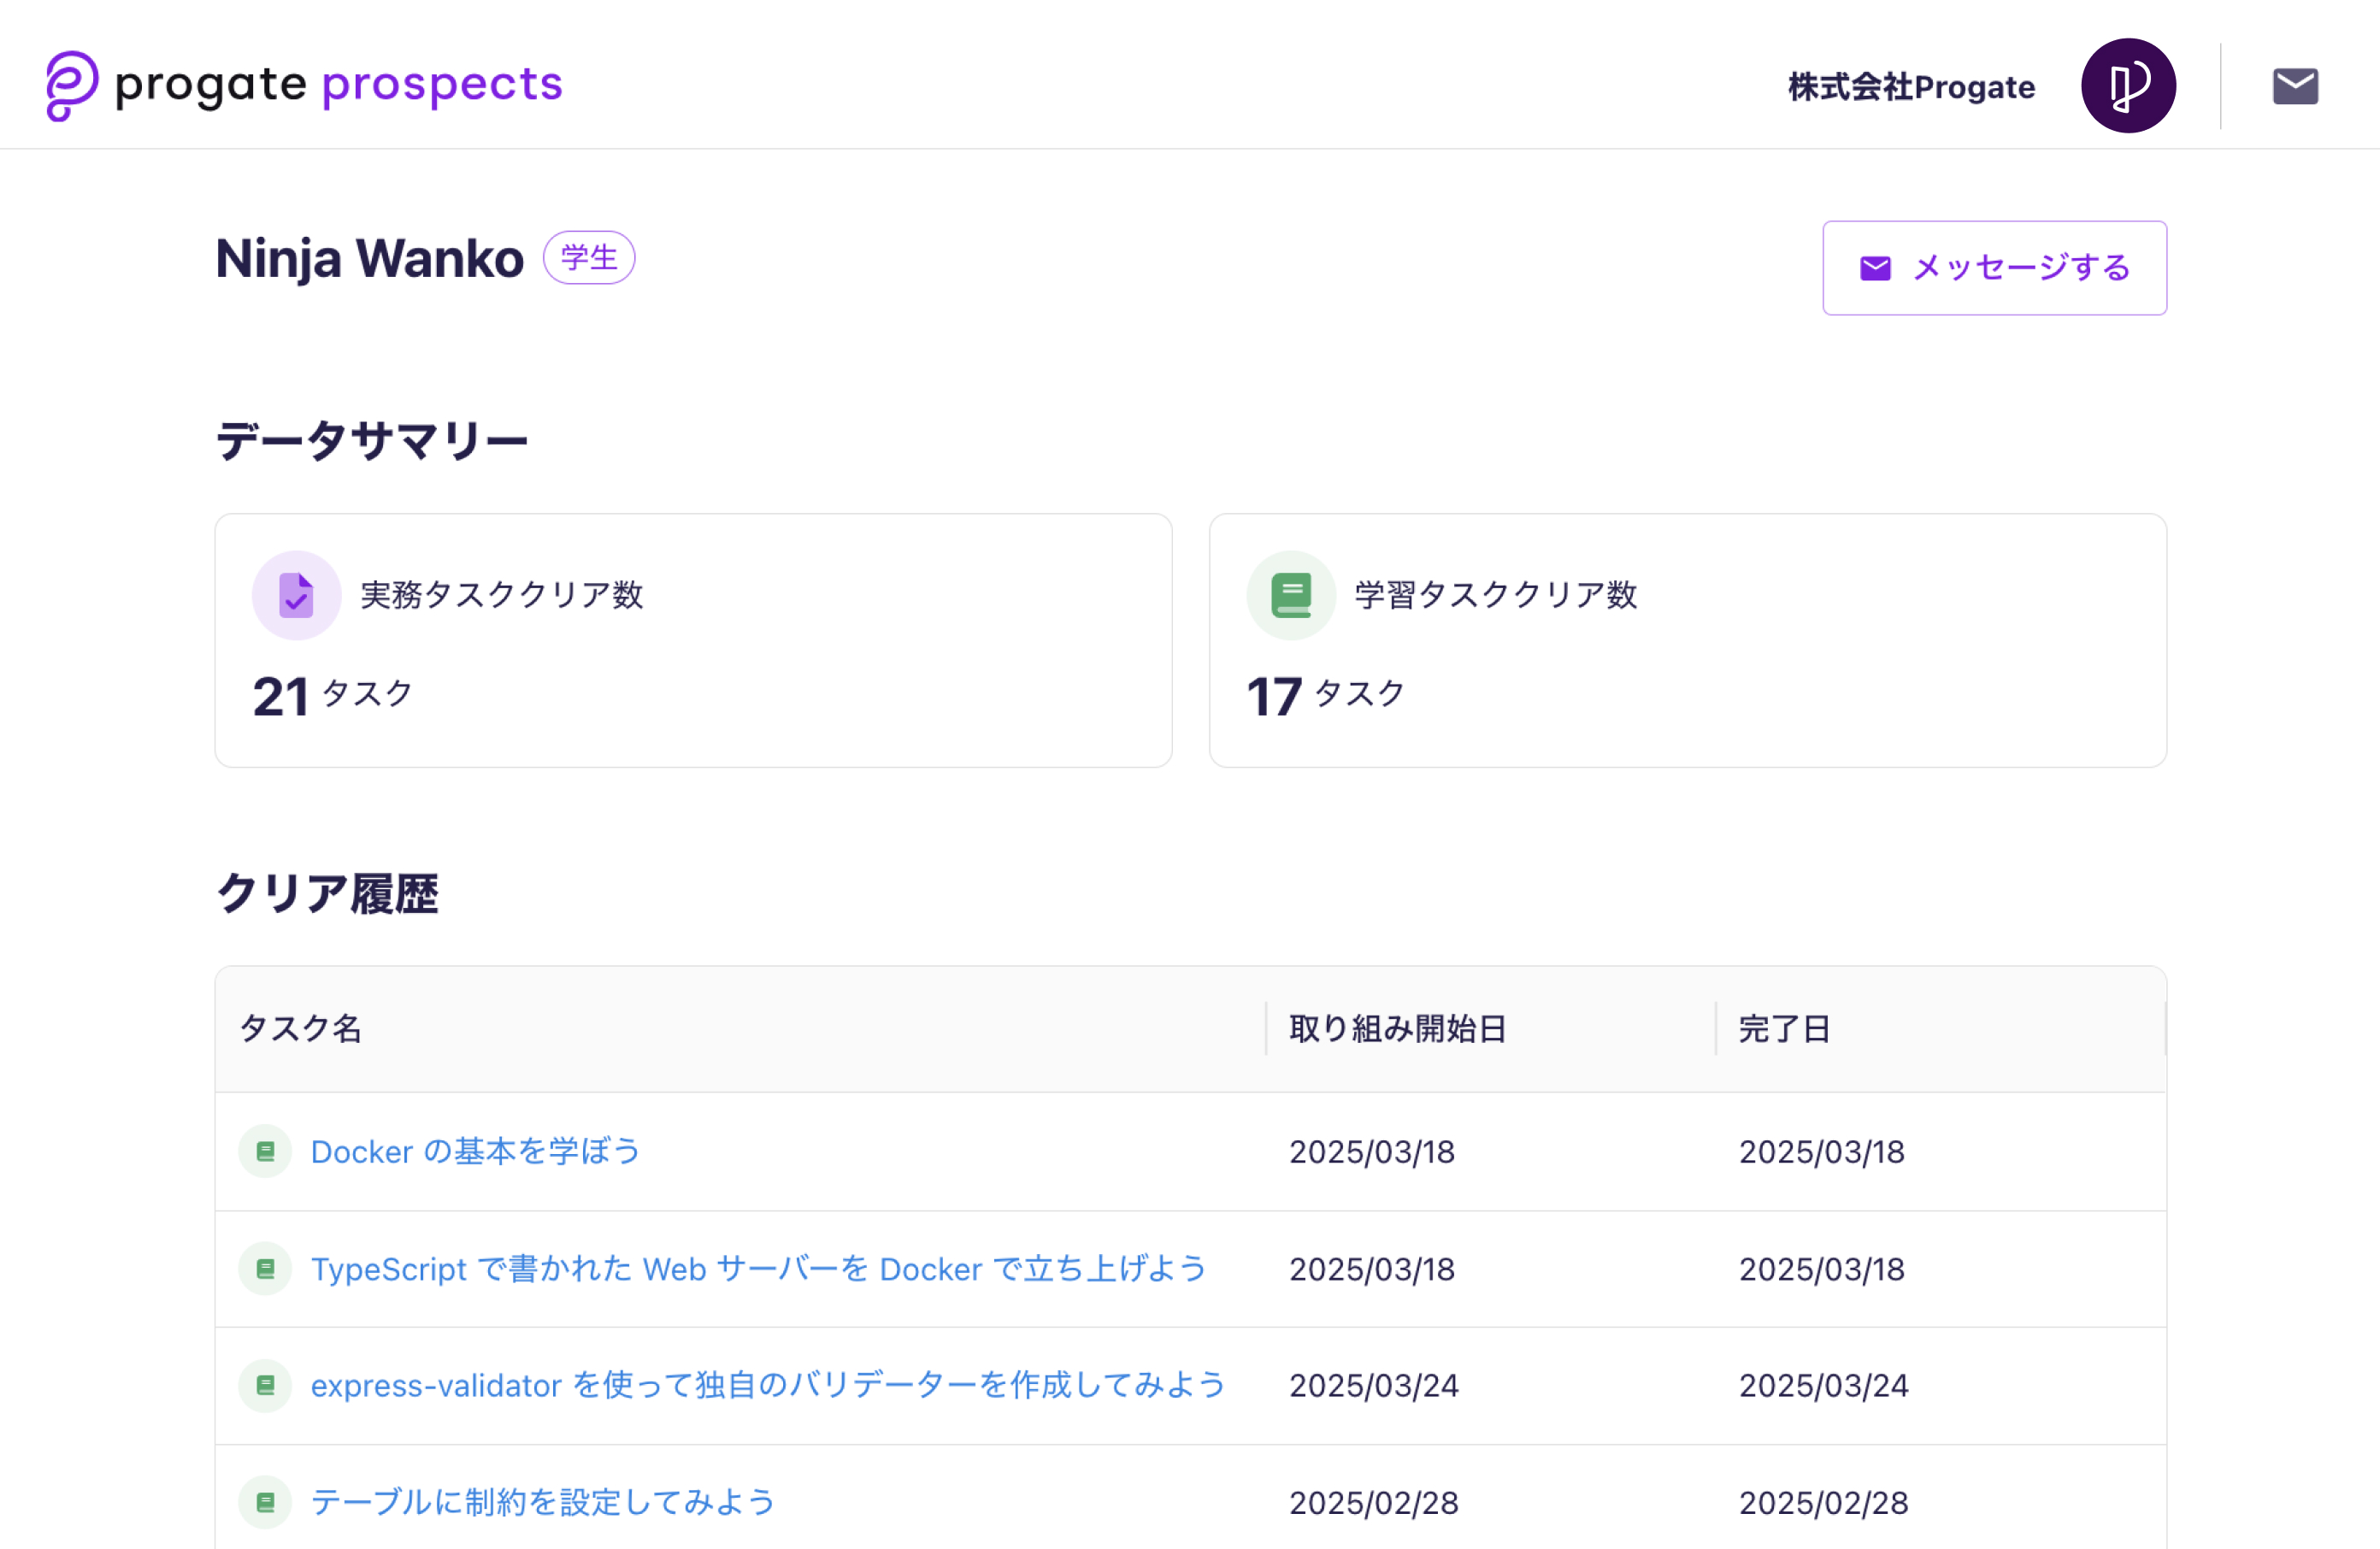Screen dimensions: 2380x1549
Task: Click the 学生 badge next to Ninja Wanko
Action: pyautogui.click(x=589, y=258)
